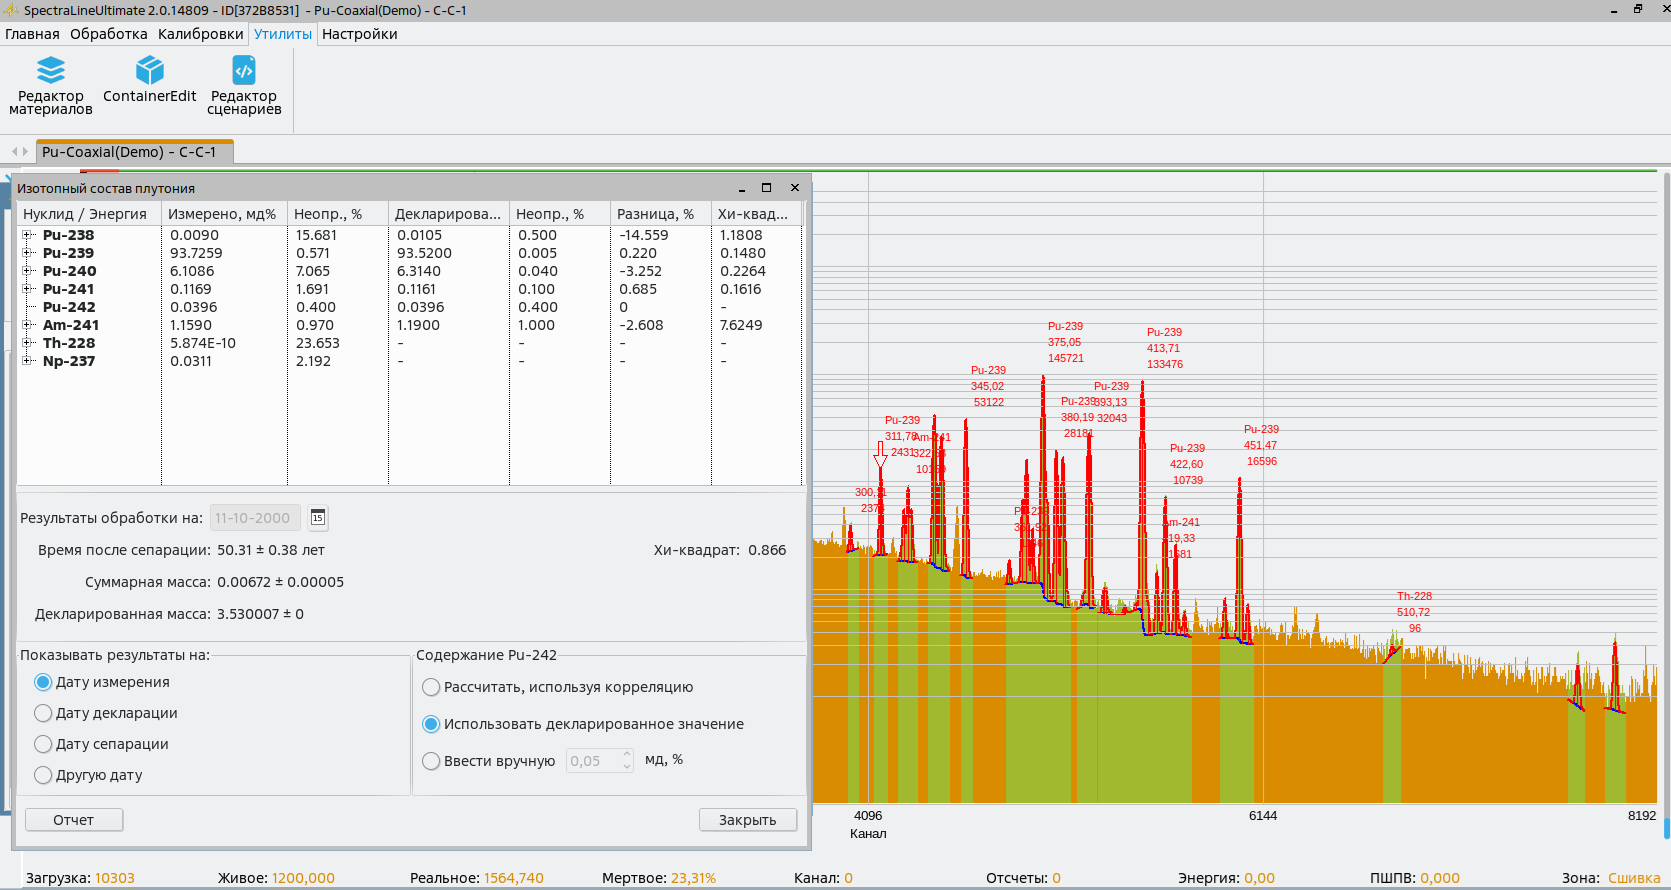Open the Калибровки menu
Screen dimensions: 1671x890
point(200,34)
